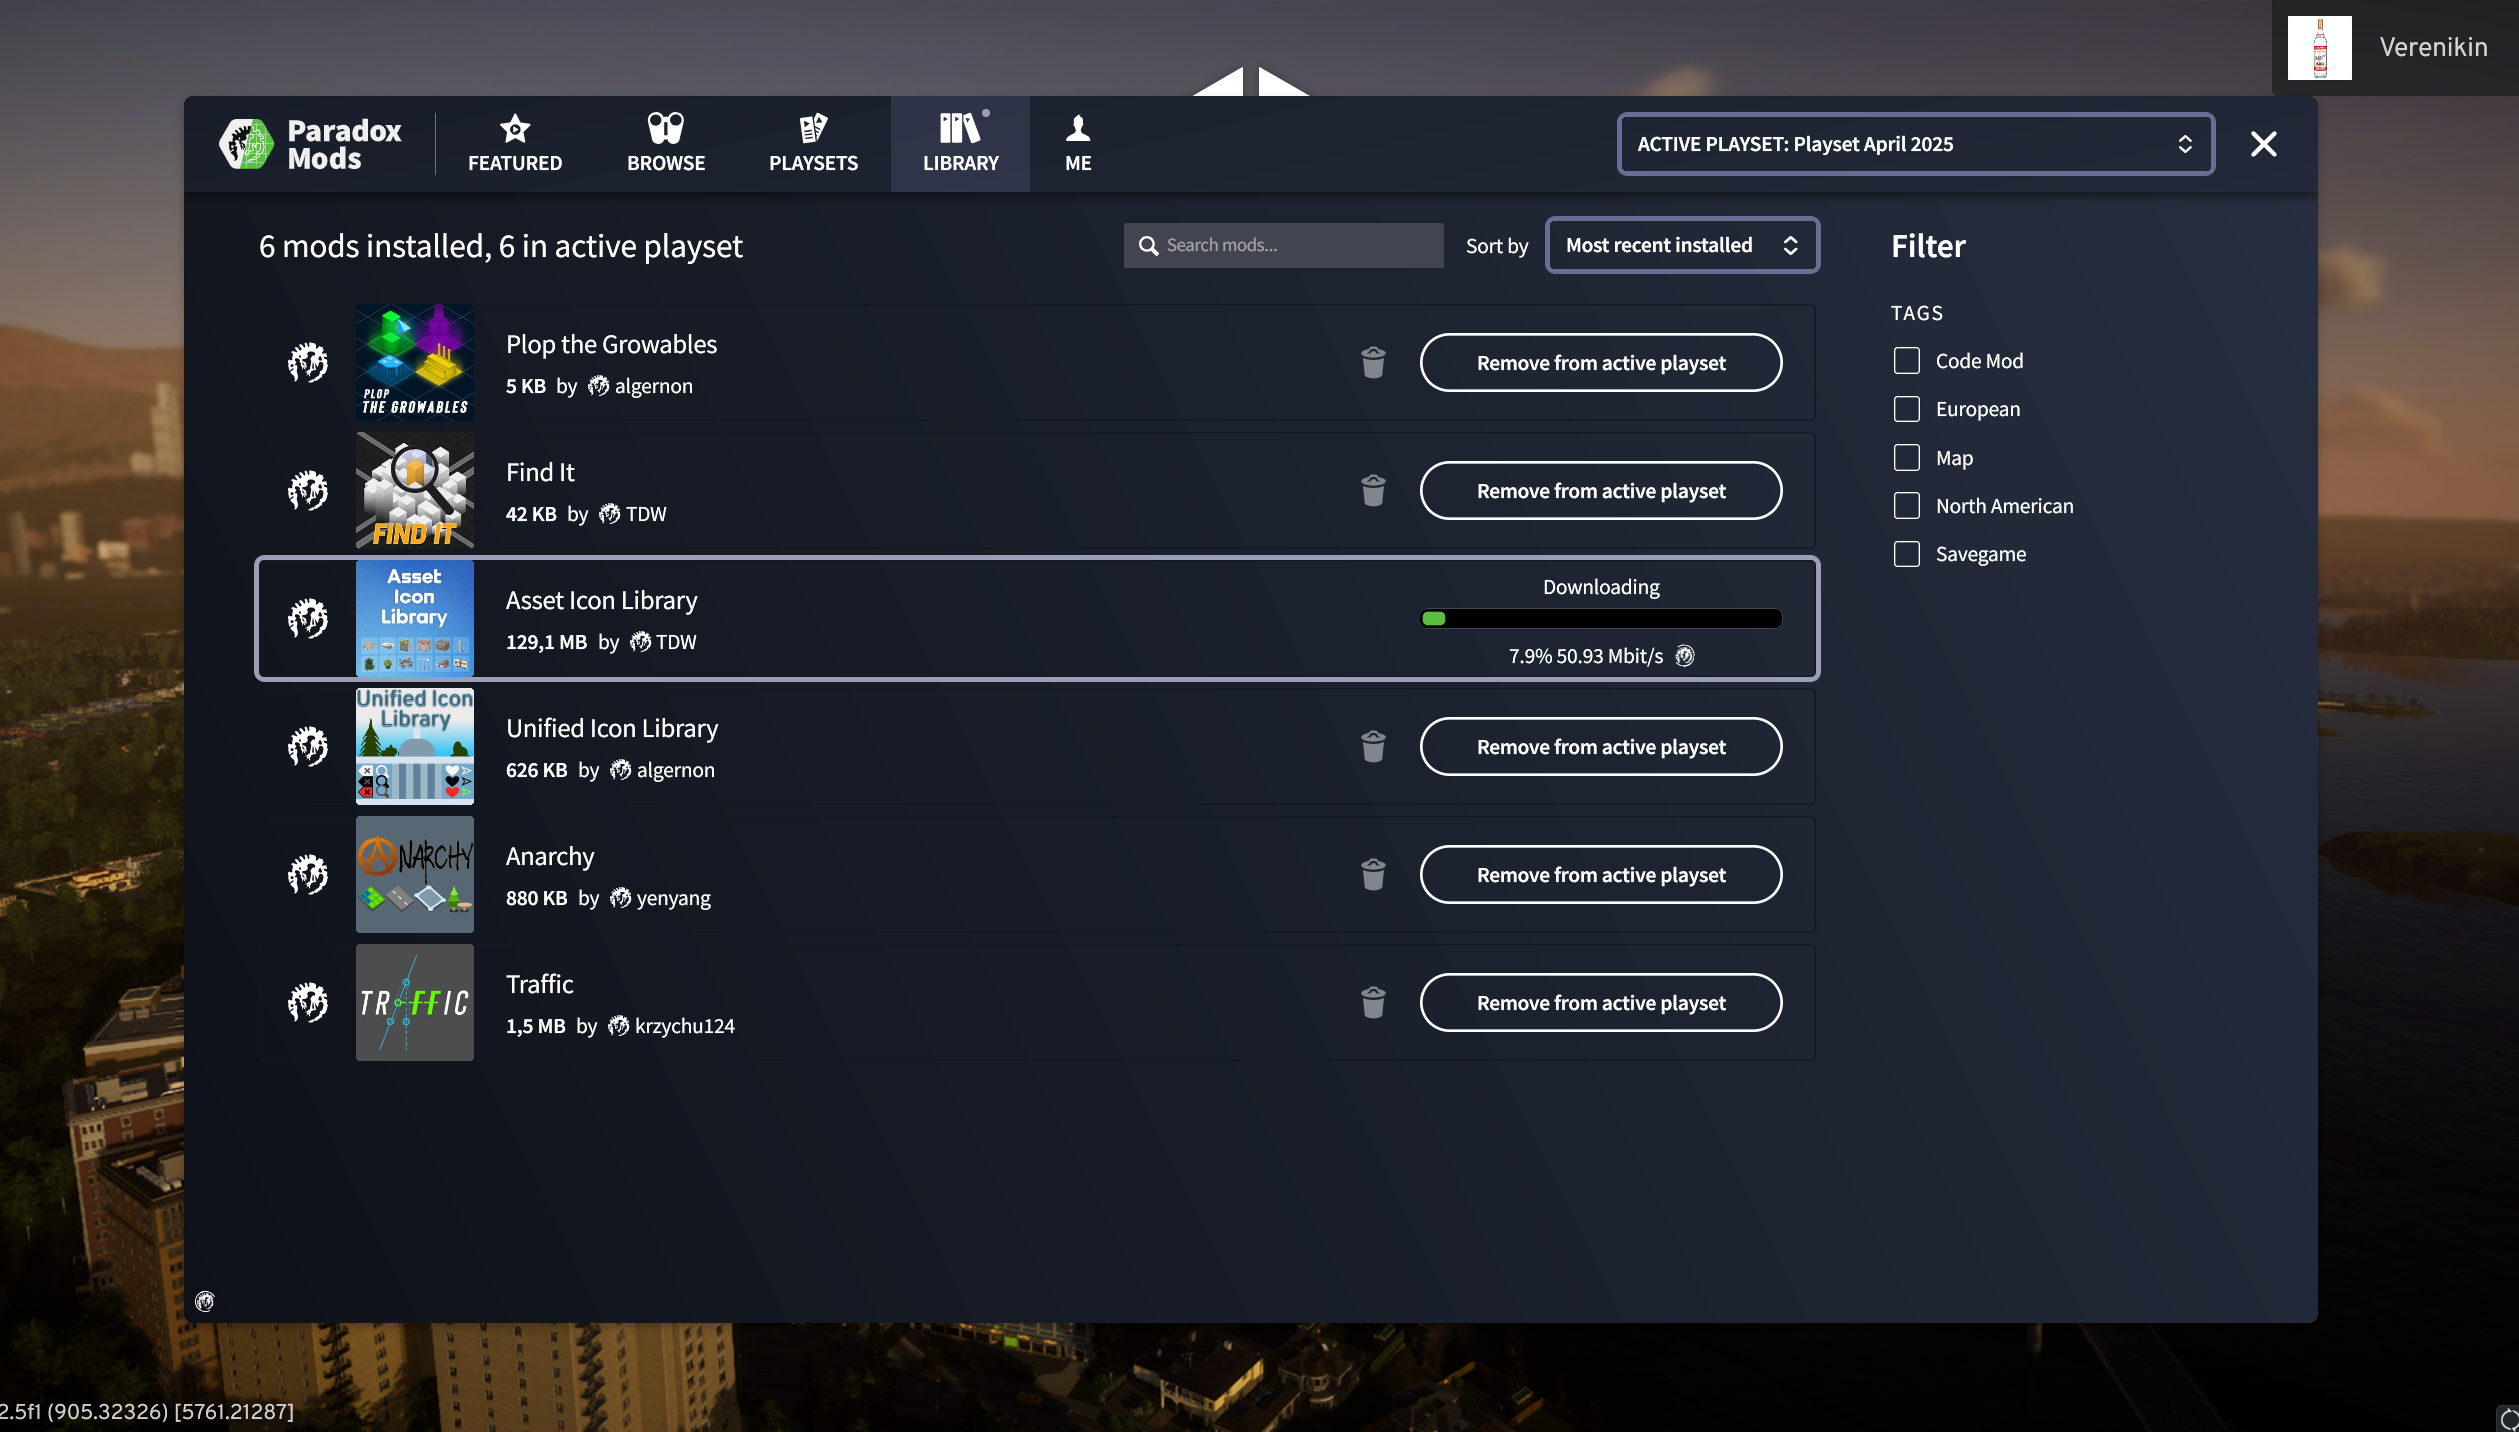The height and width of the screenshot is (1432, 2519).
Task: Click the Paradox icon left of Unified Icon Library
Action: coord(308,746)
